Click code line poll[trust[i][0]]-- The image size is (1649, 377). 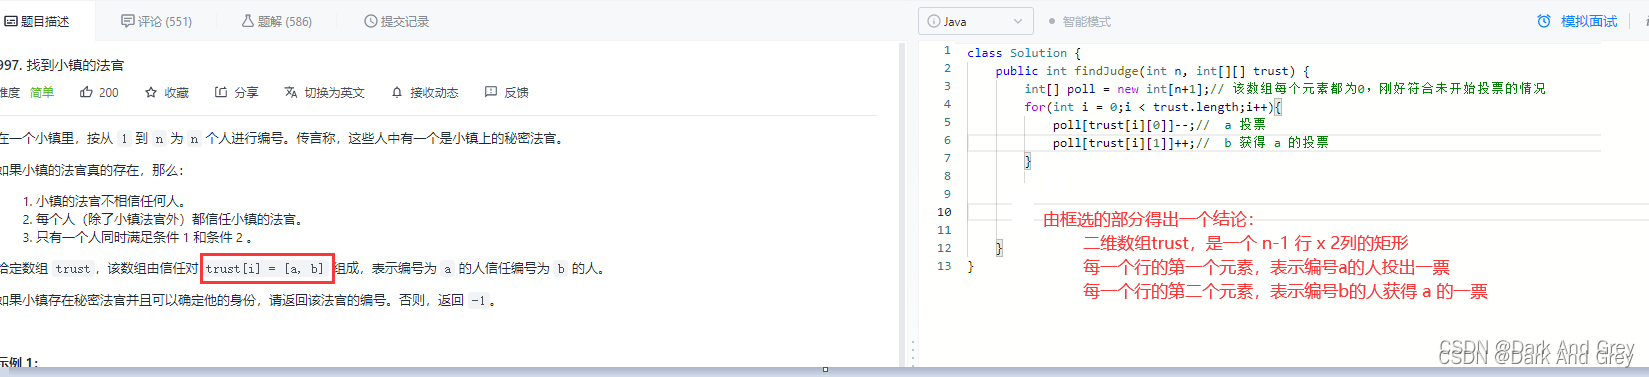(x=1158, y=124)
